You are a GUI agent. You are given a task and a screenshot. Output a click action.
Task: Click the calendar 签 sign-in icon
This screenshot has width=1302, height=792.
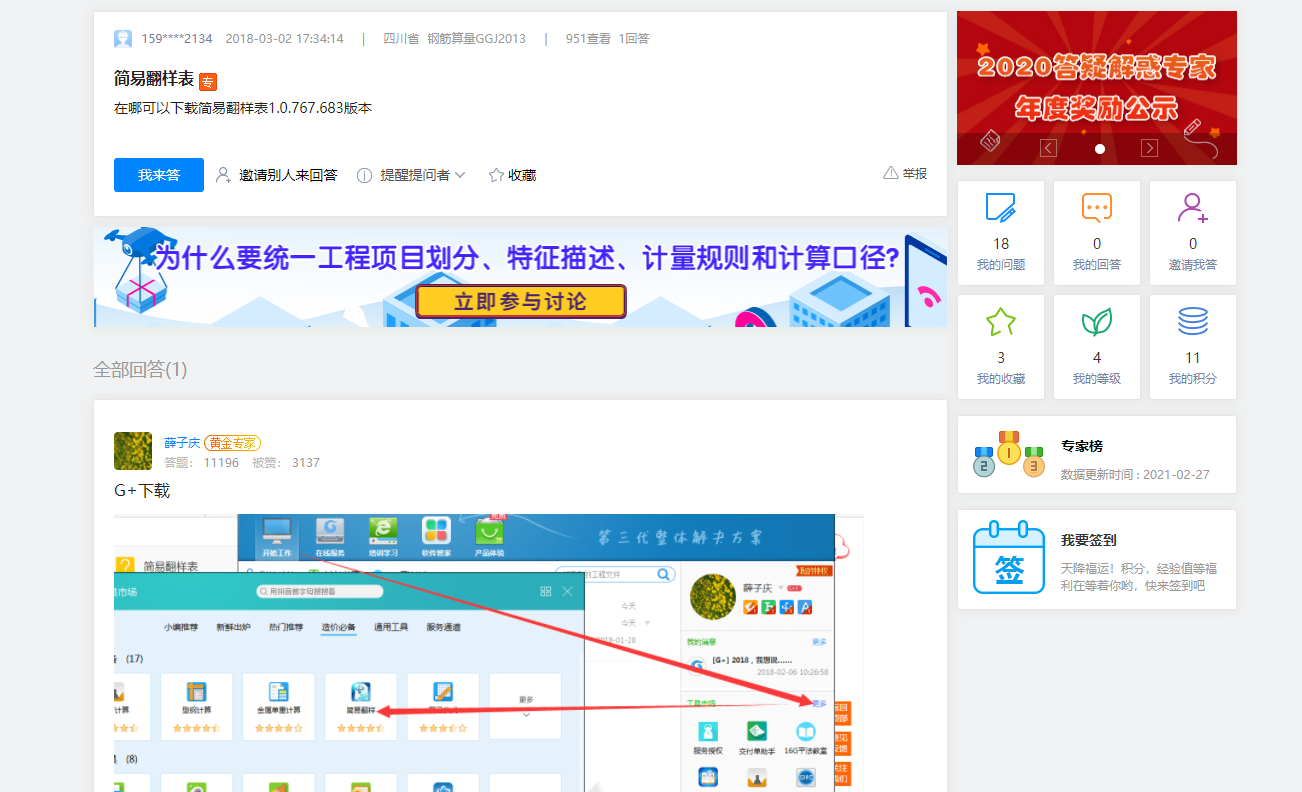tap(1009, 559)
